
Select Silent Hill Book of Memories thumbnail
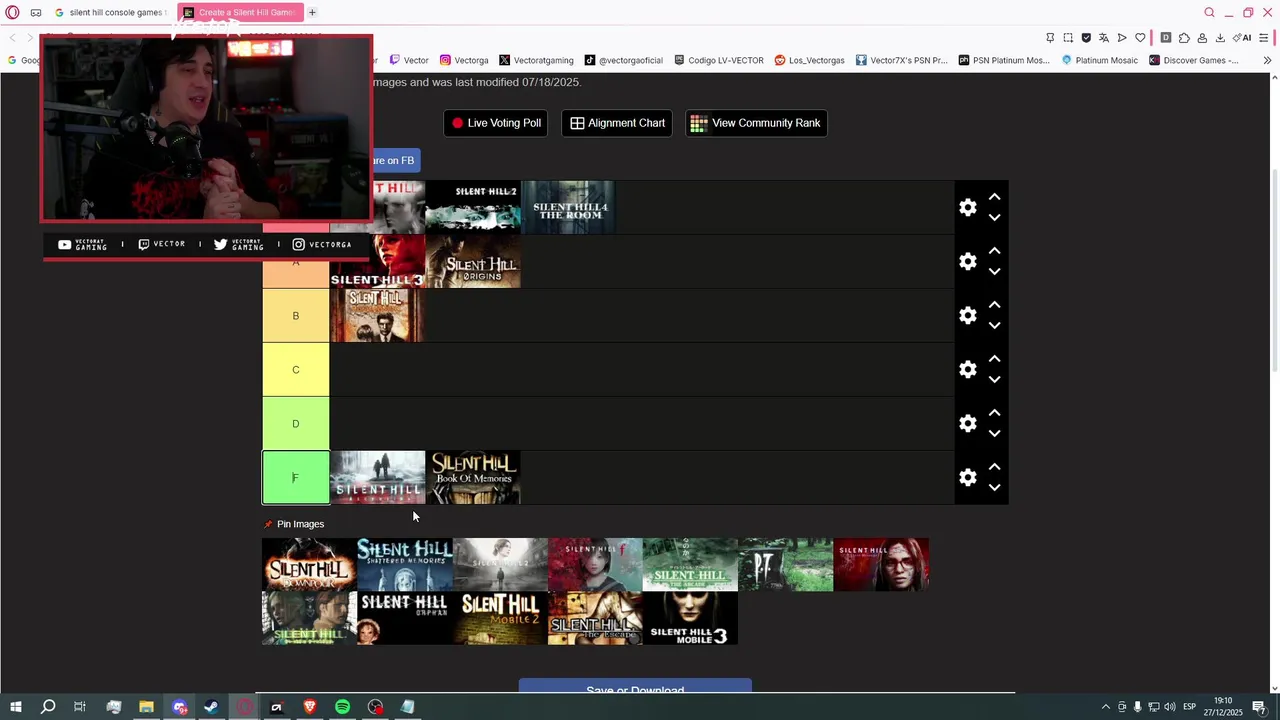coord(473,477)
